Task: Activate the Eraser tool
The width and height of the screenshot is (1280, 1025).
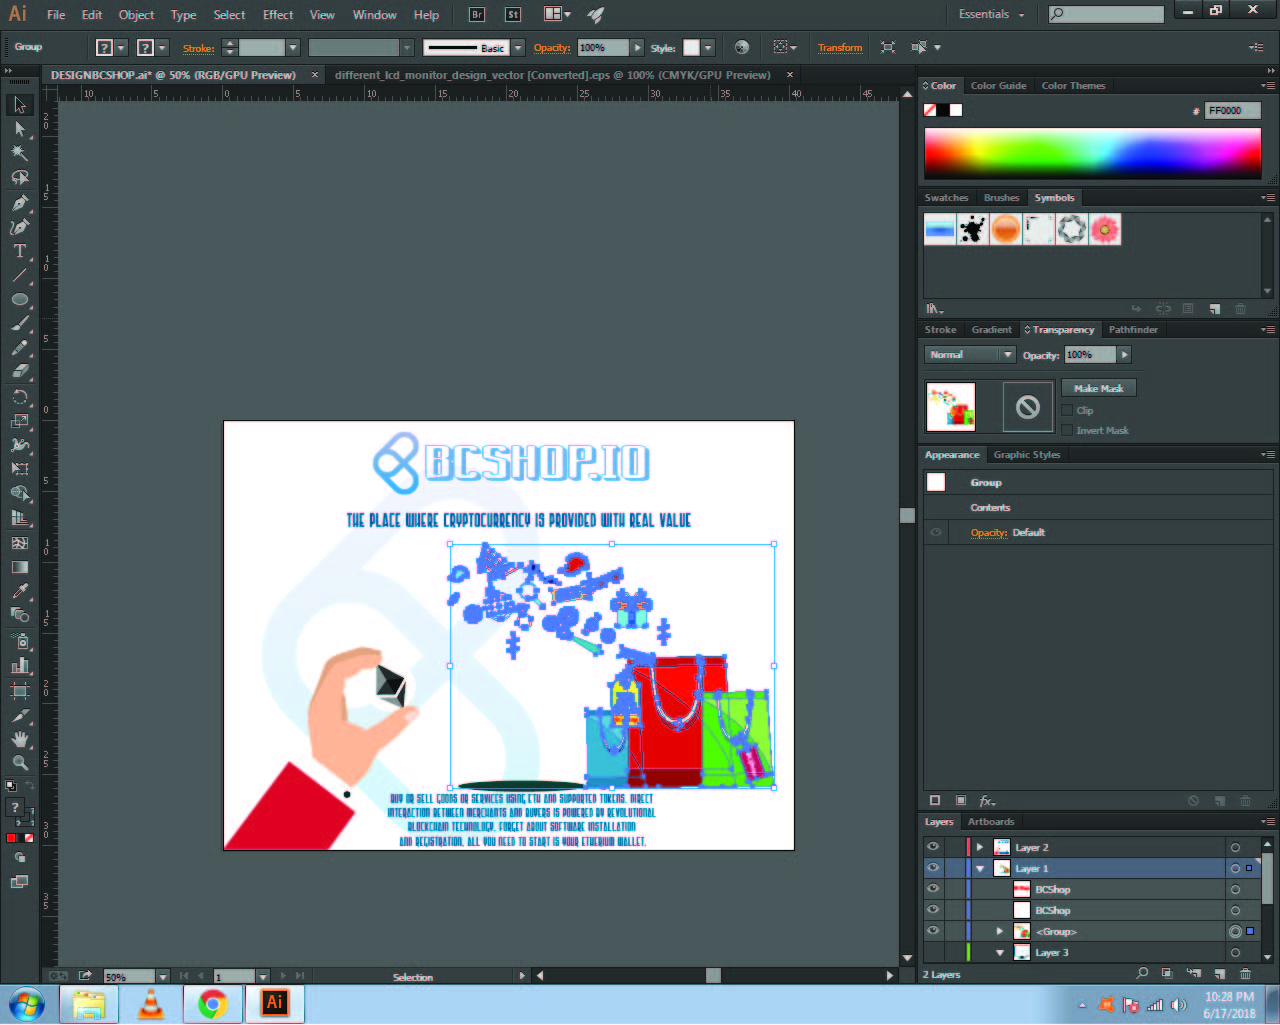Action: [20, 372]
